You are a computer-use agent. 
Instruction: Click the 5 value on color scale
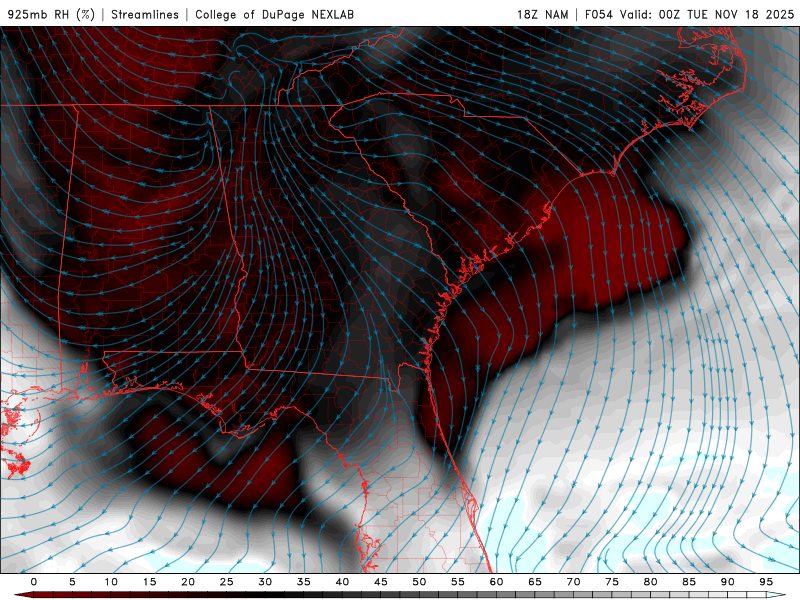(x=72, y=582)
